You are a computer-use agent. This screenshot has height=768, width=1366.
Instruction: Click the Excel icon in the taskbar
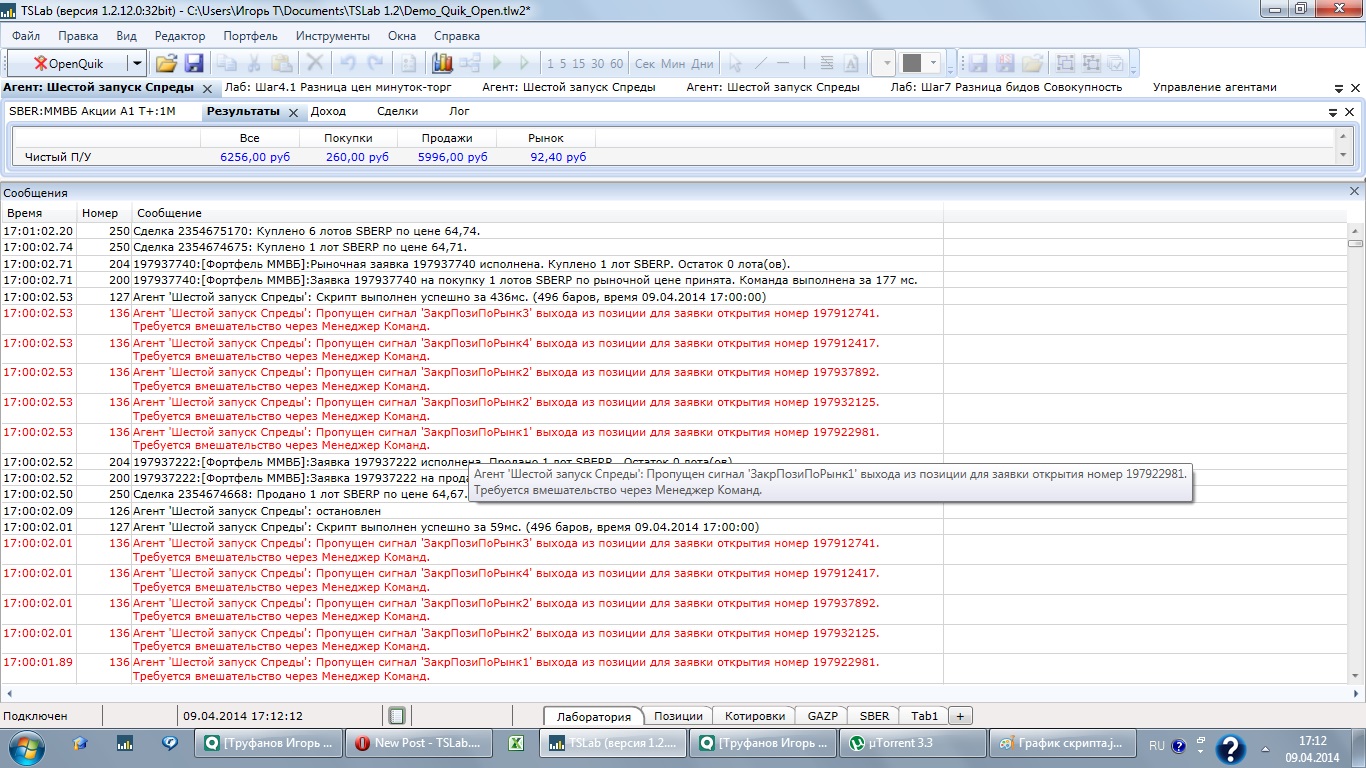pos(517,743)
